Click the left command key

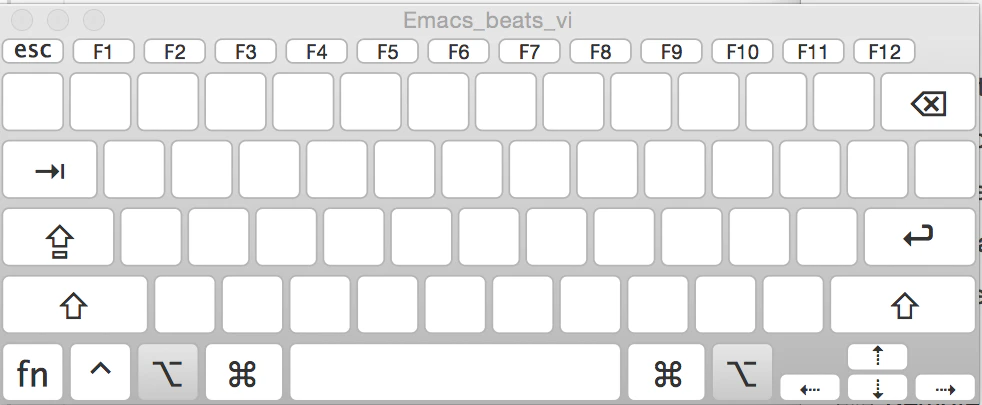tap(243, 372)
